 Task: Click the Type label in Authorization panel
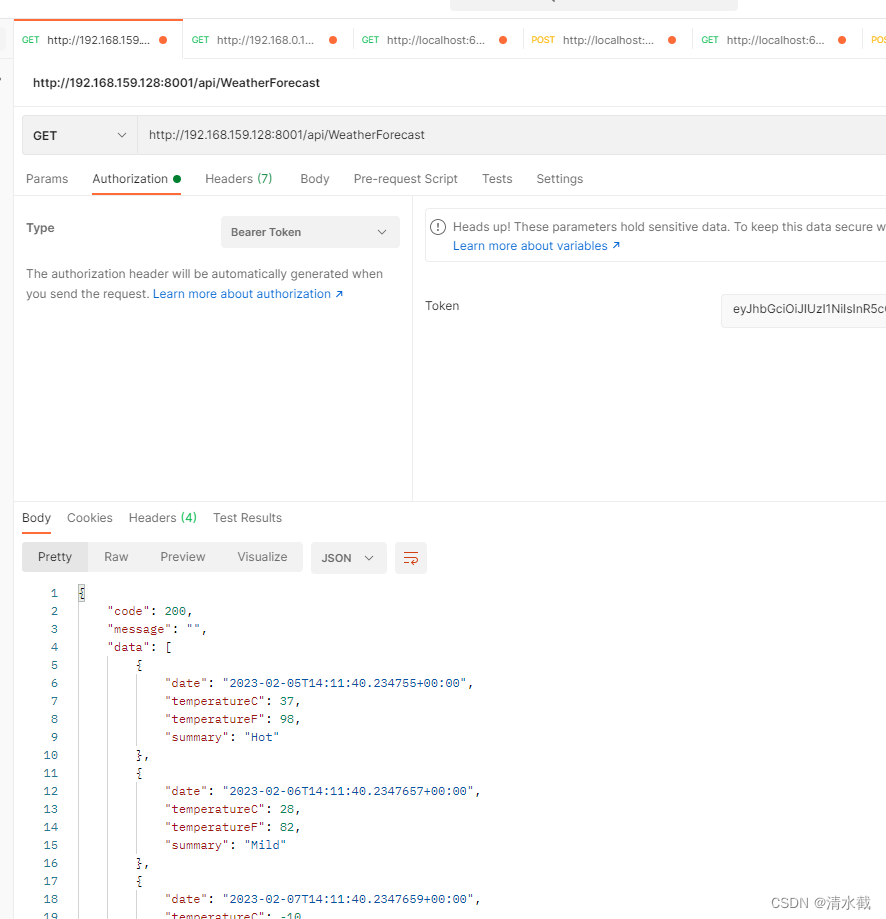pos(40,228)
